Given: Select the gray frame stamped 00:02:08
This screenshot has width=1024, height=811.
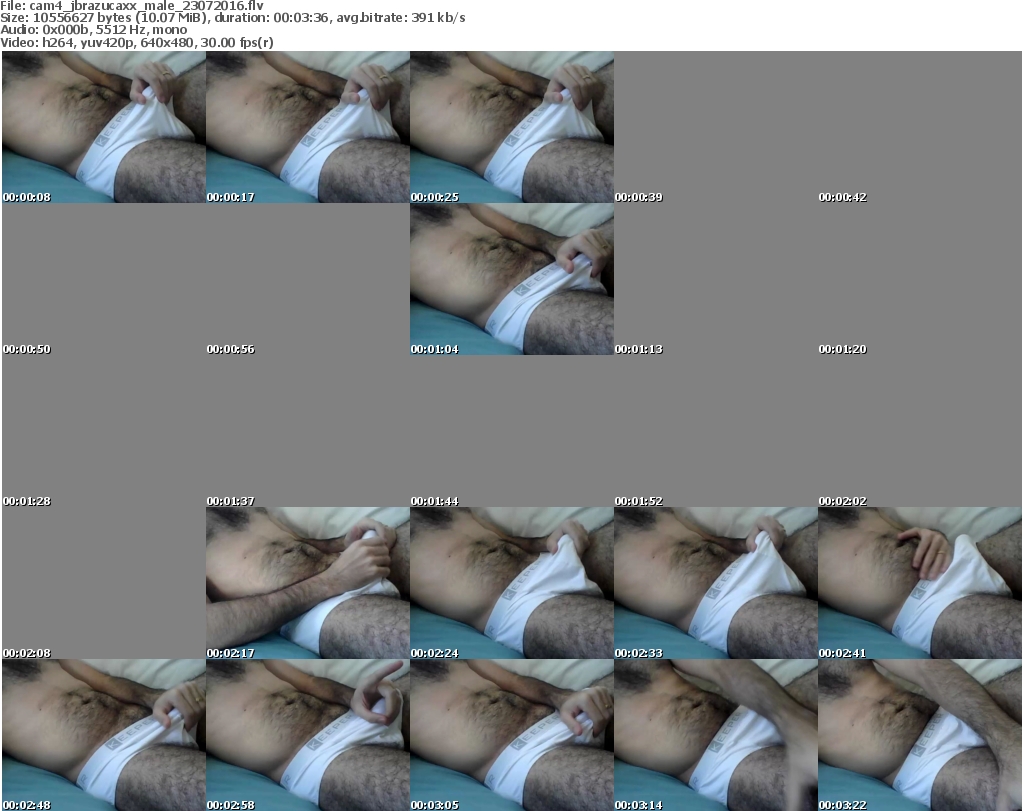Looking at the screenshot, I should [104, 583].
